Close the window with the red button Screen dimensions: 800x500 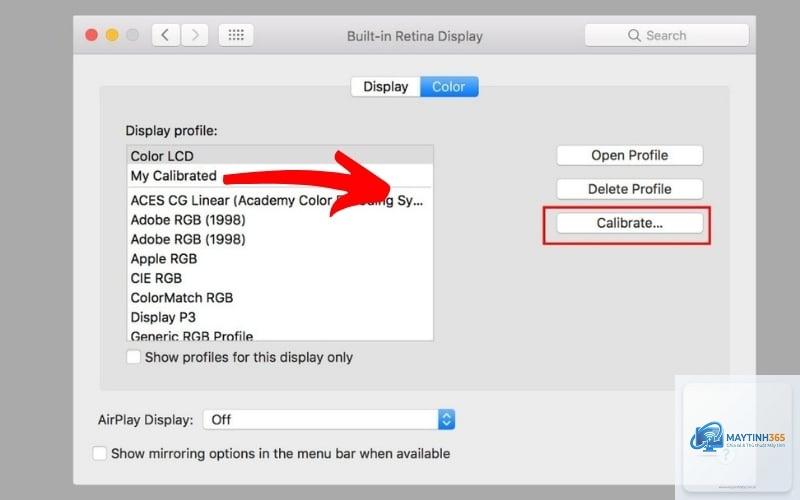[92, 35]
